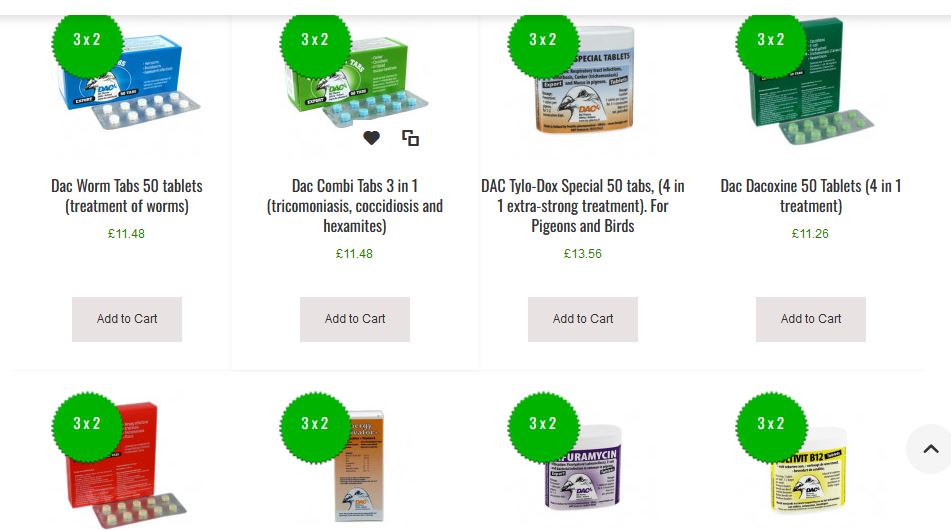
Task: Open DAC Tylo-Dox Special 50 tabs link
Action: [583, 206]
